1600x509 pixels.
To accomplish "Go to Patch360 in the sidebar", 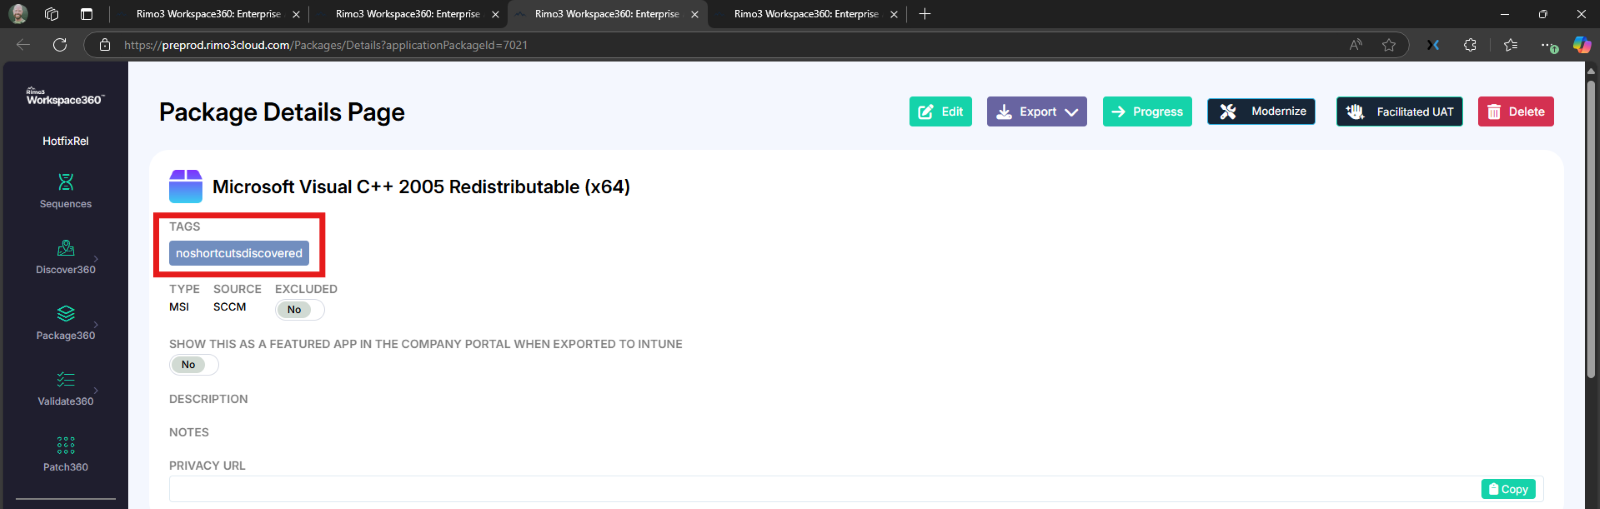I will click(x=66, y=454).
